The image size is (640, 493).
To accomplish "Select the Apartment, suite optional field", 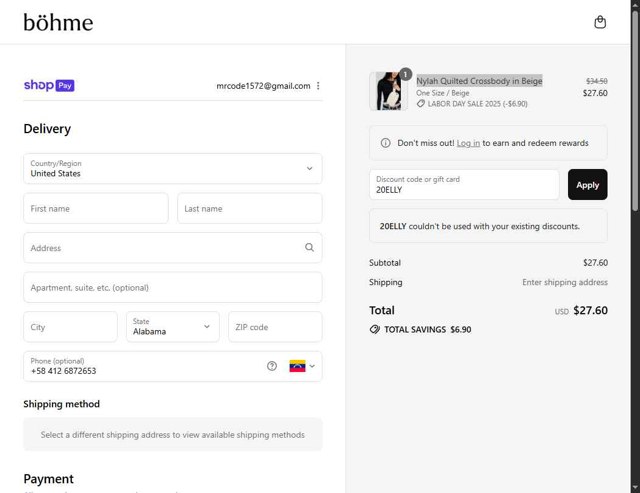I will click(x=173, y=287).
